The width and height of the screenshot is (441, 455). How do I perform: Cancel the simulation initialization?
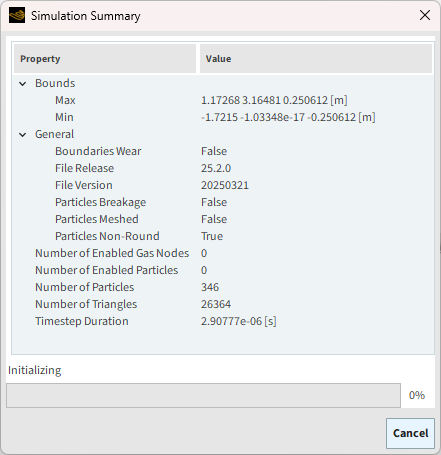point(410,433)
